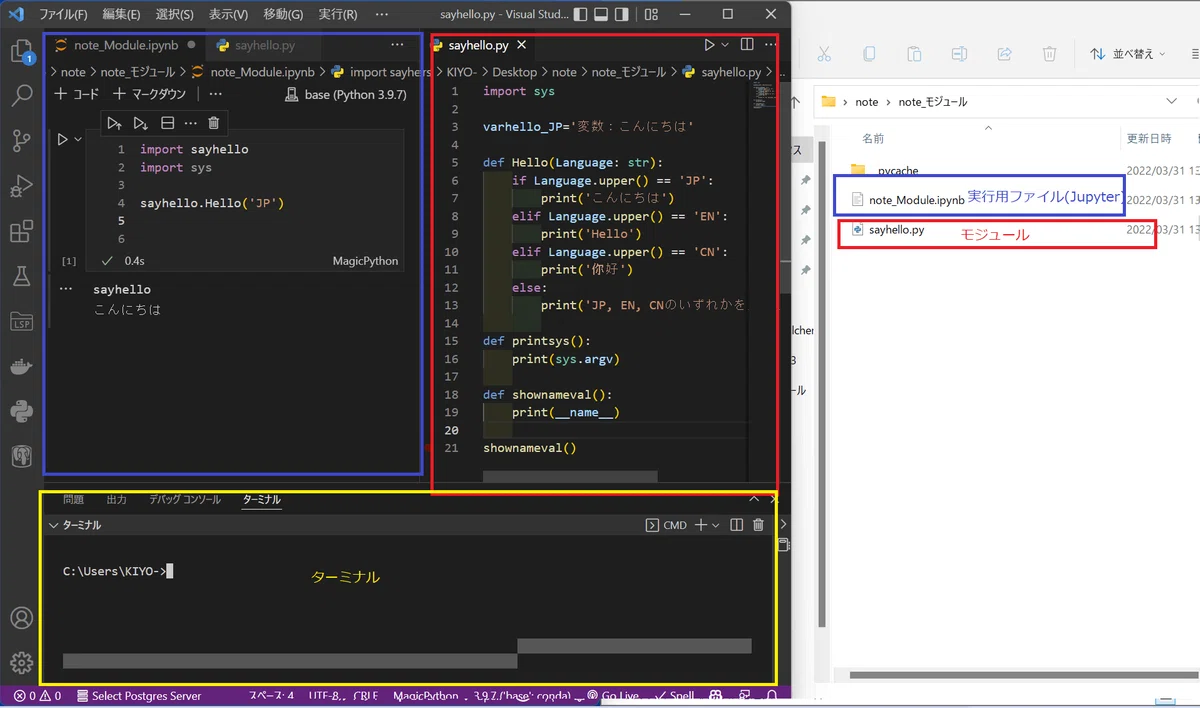1200x708 pixels.
Task: Run the notebook cell with play button
Action: [x=62, y=139]
